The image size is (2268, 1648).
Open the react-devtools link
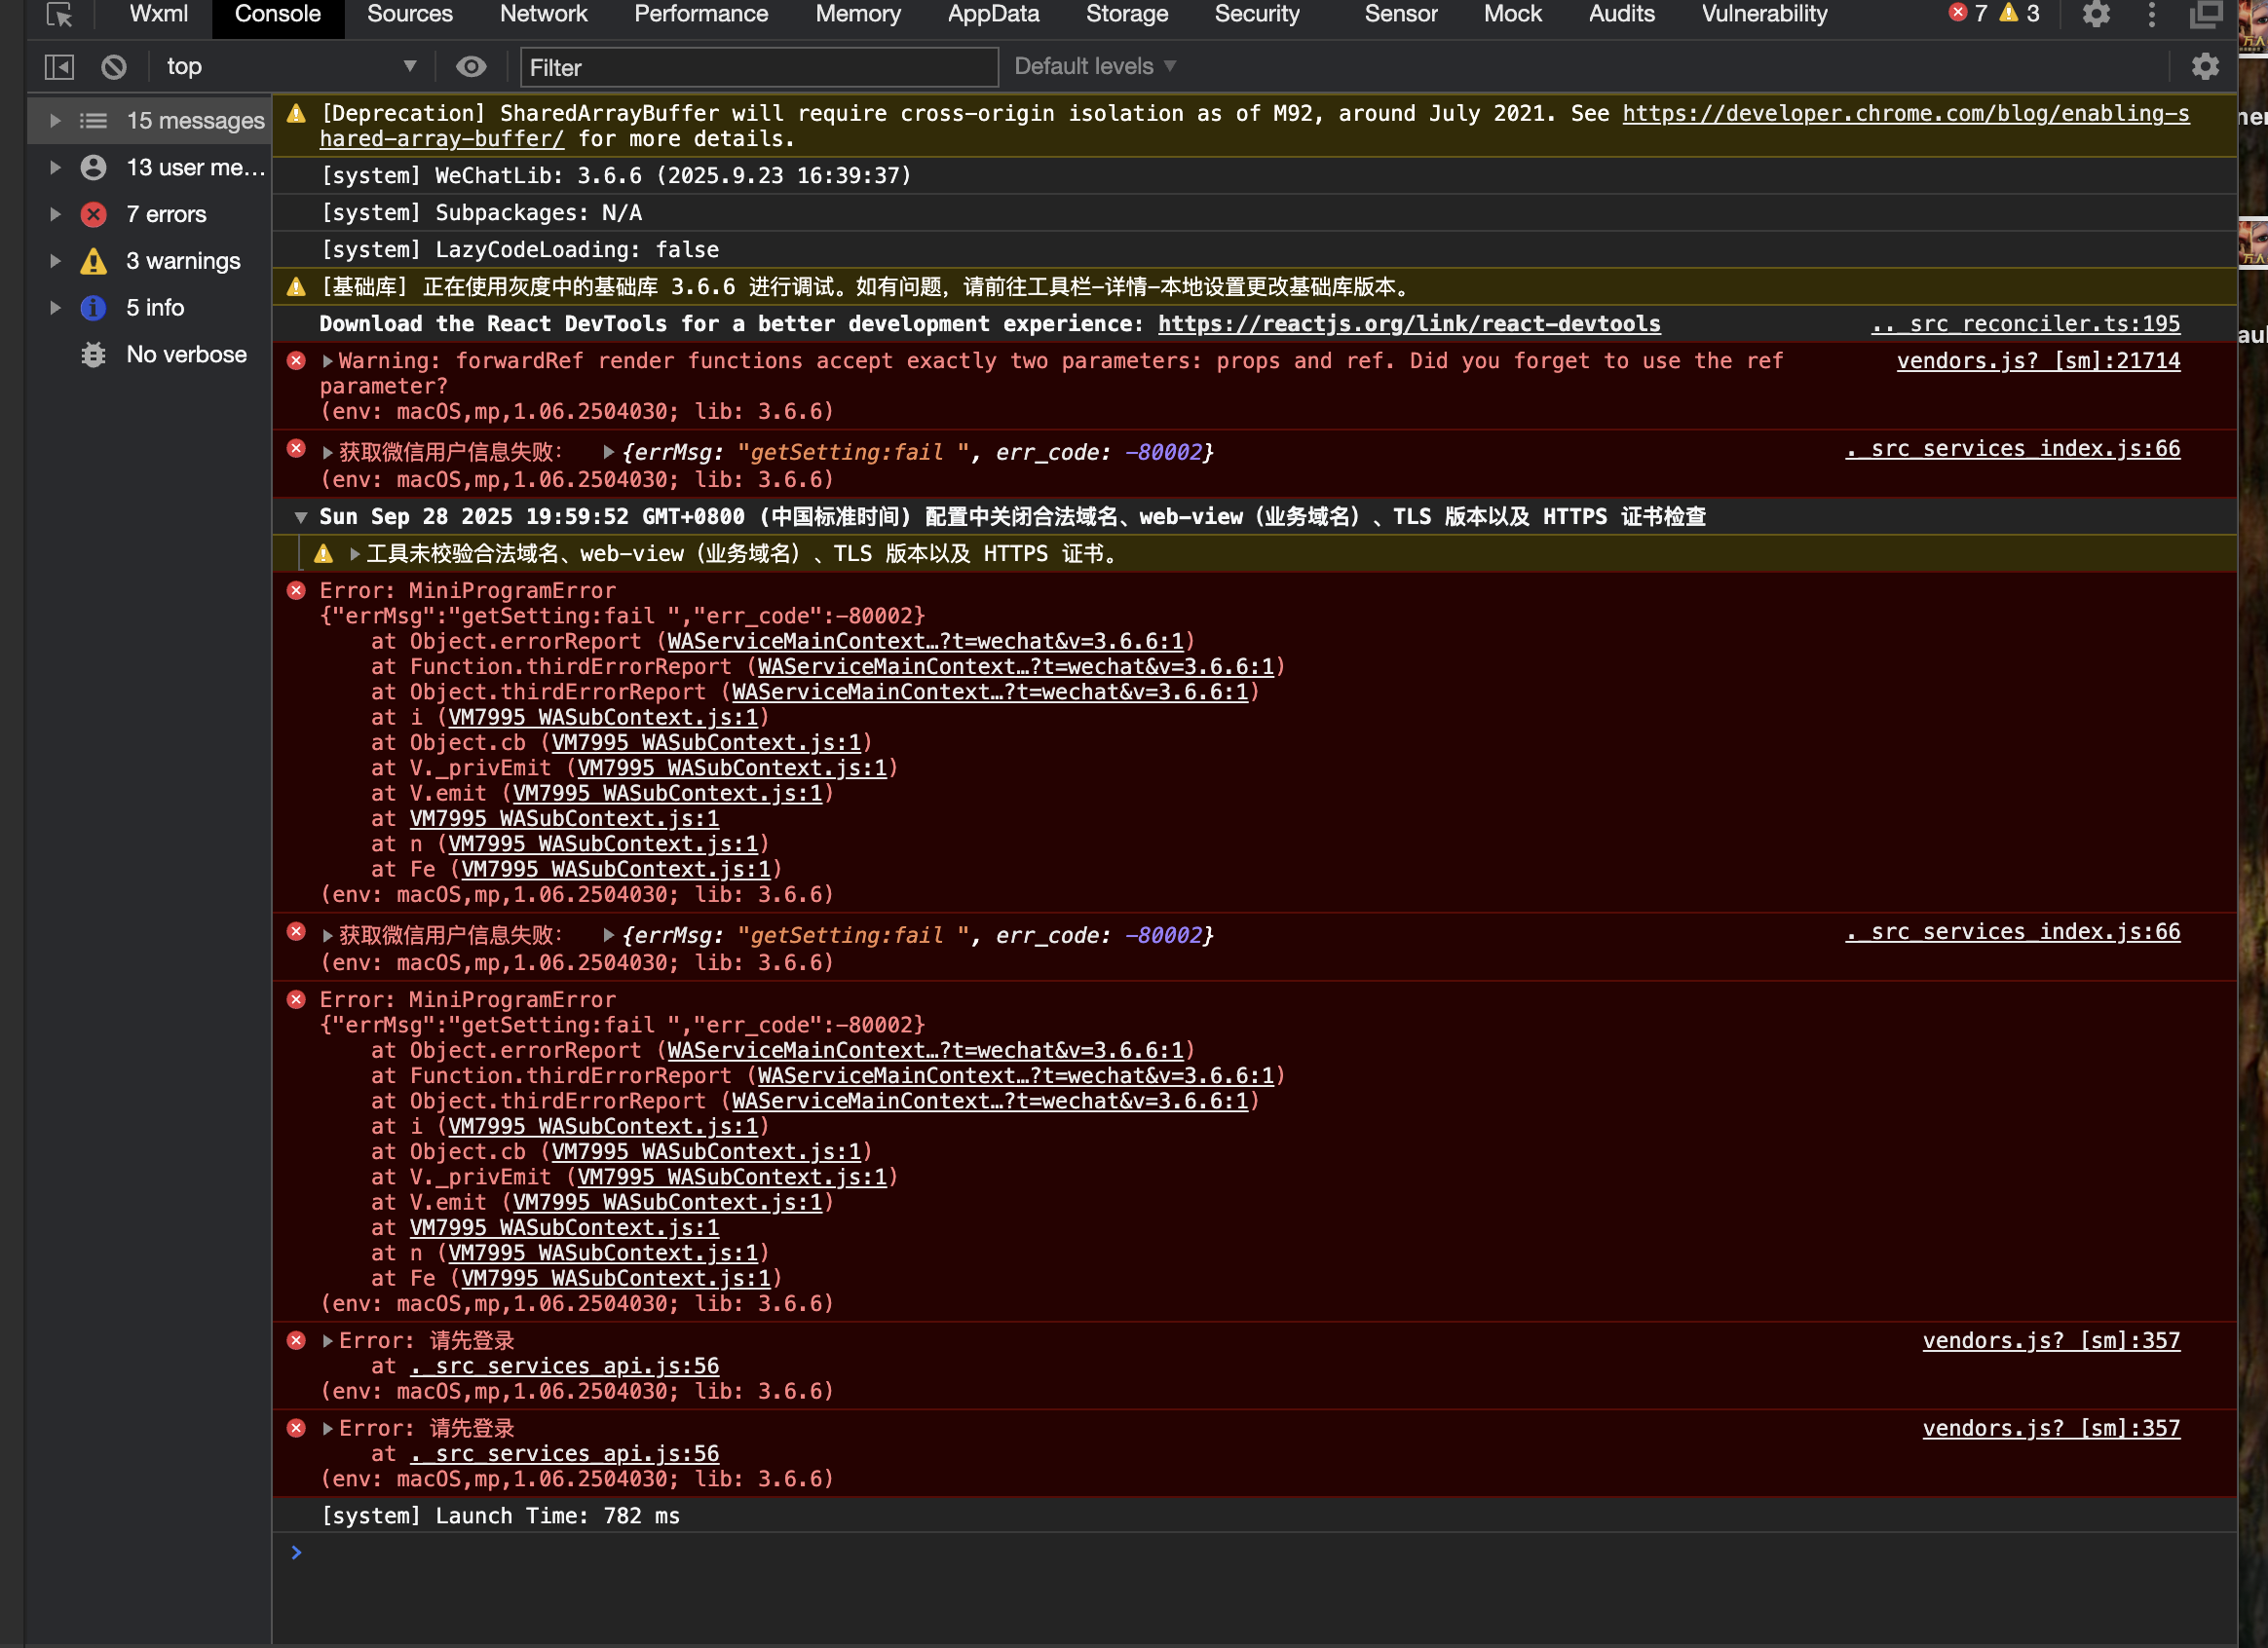pyautogui.click(x=1408, y=324)
